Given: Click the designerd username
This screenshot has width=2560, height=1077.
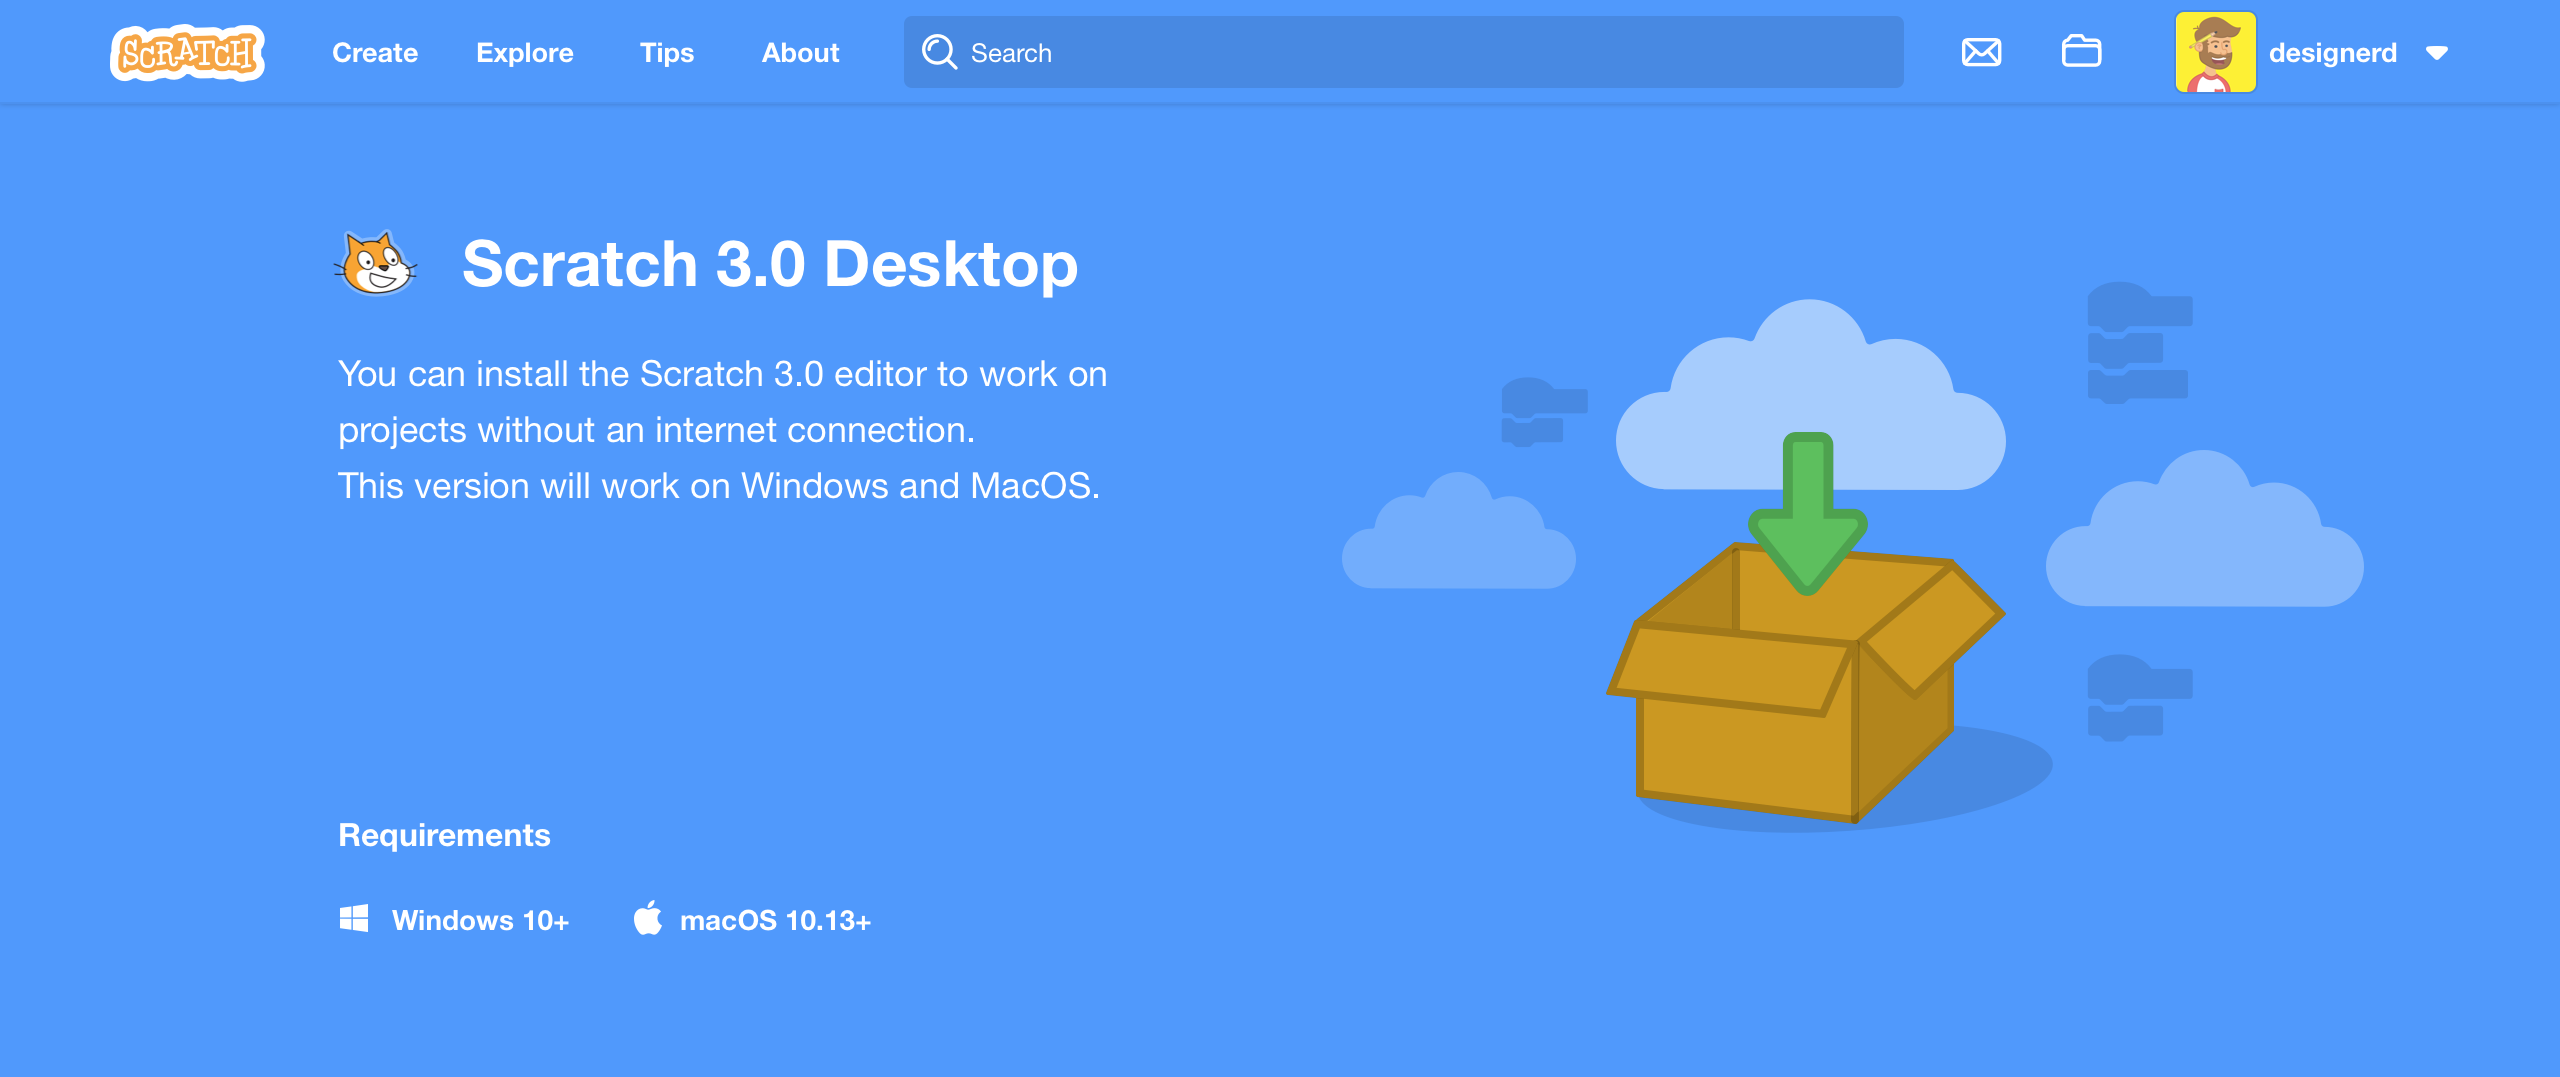Looking at the screenshot, I should click(2332, 53).
